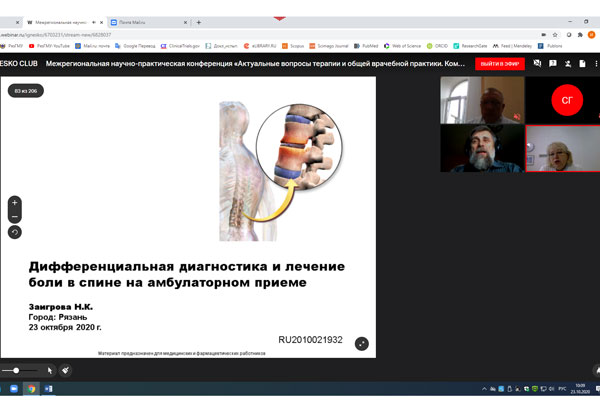Screen dimensions: 600x400
Task: Select the СГ participant avatar tile
Action: [566, 100]
